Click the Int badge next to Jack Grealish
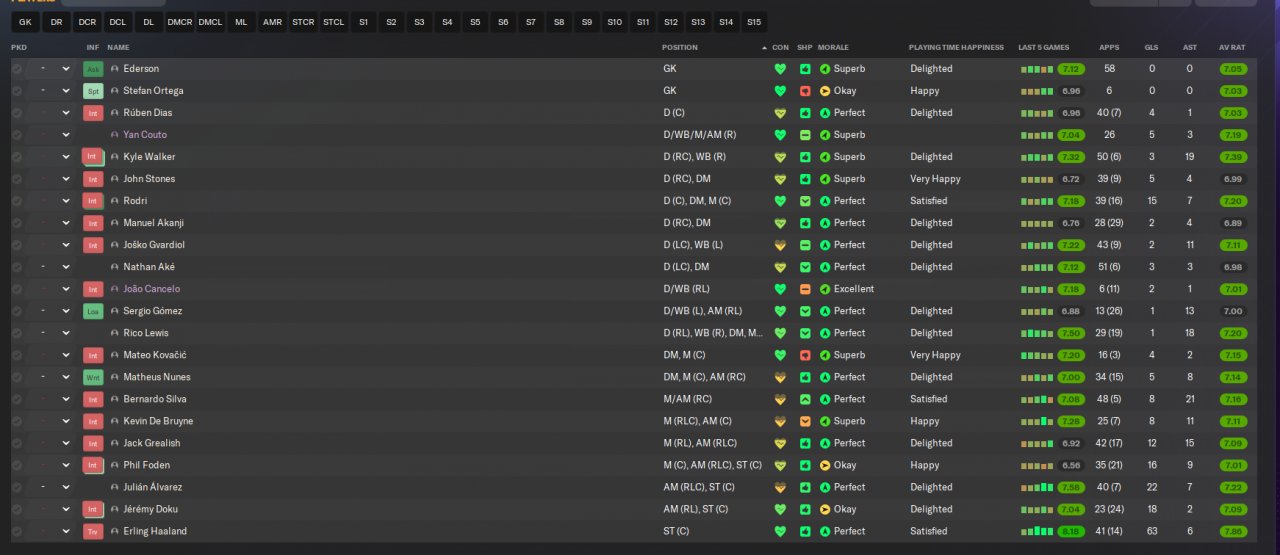1280x555 pixels. [x=93, y=443]
